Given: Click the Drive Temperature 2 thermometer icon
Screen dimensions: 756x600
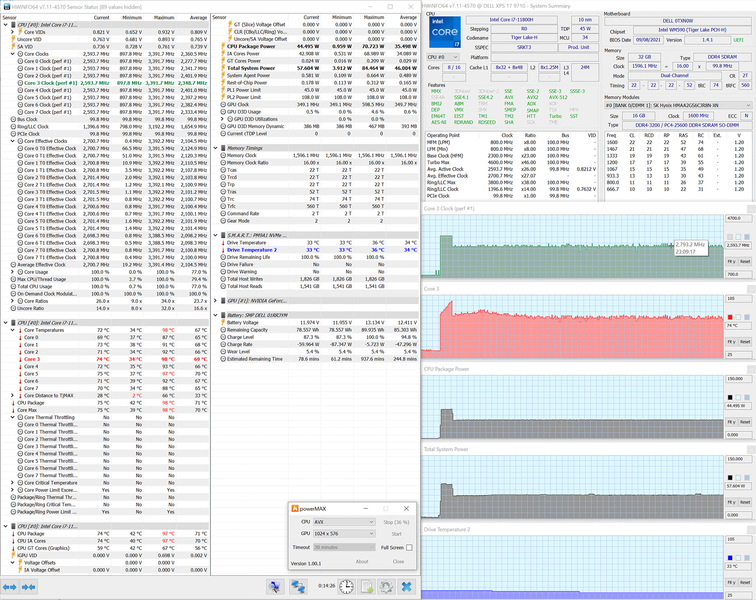Looking at the screenshot, I should [x=223, y=250].
